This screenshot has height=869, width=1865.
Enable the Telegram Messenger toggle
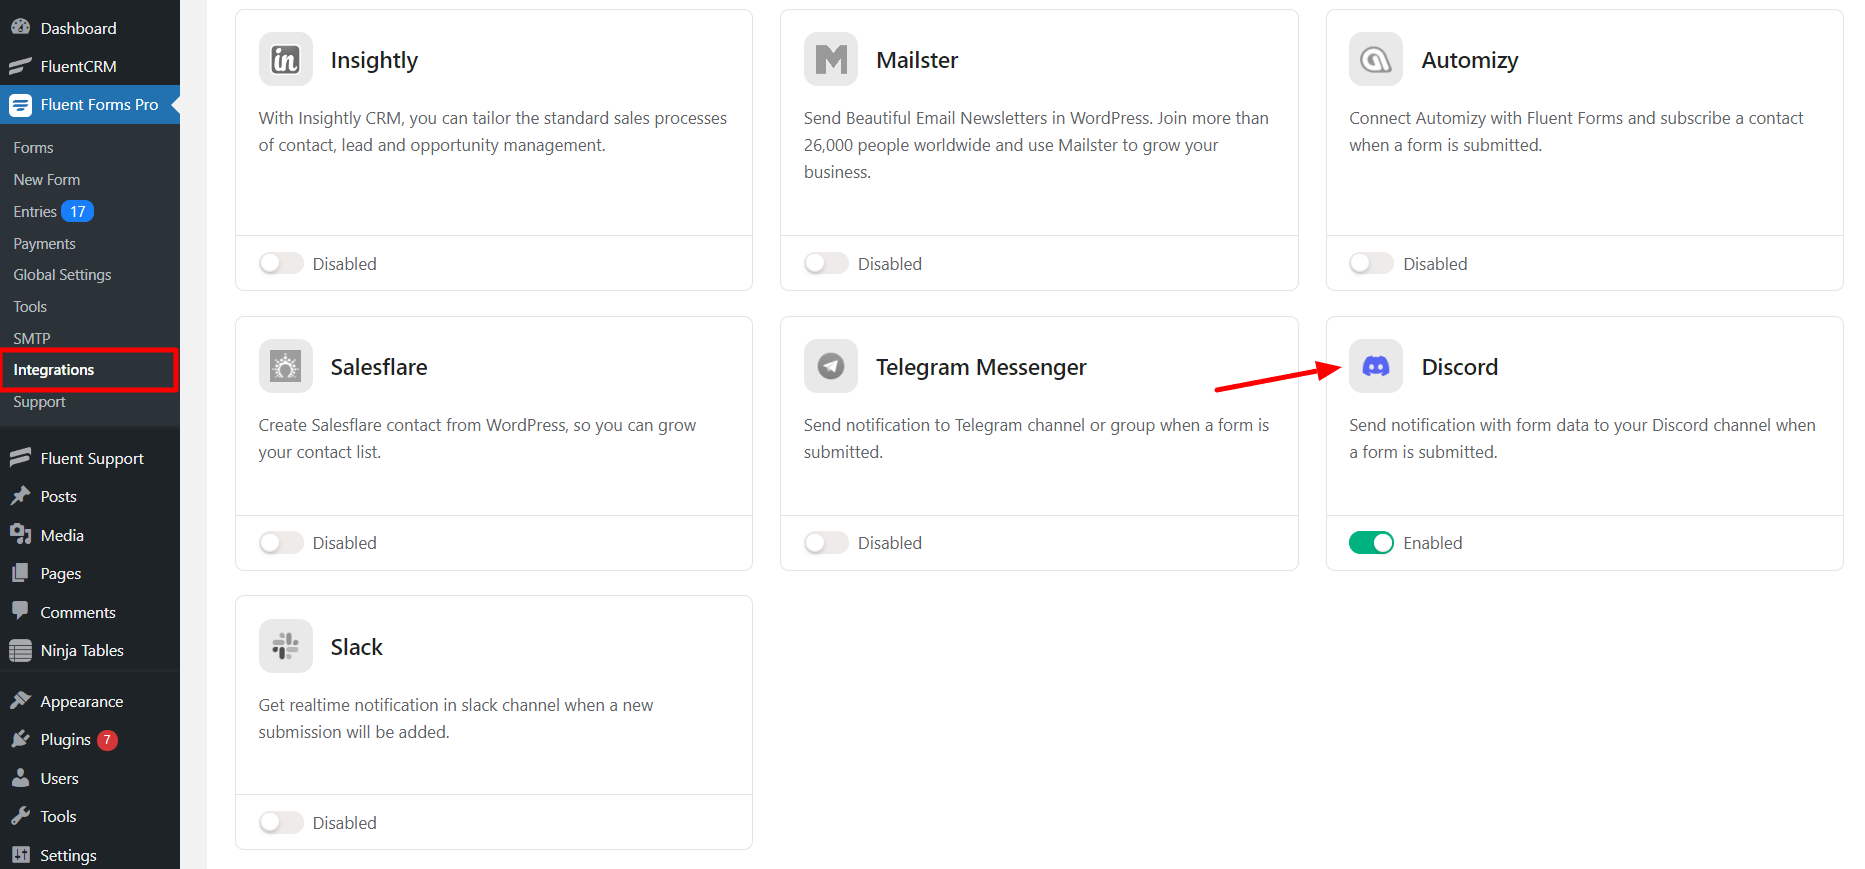click(825, 543)
